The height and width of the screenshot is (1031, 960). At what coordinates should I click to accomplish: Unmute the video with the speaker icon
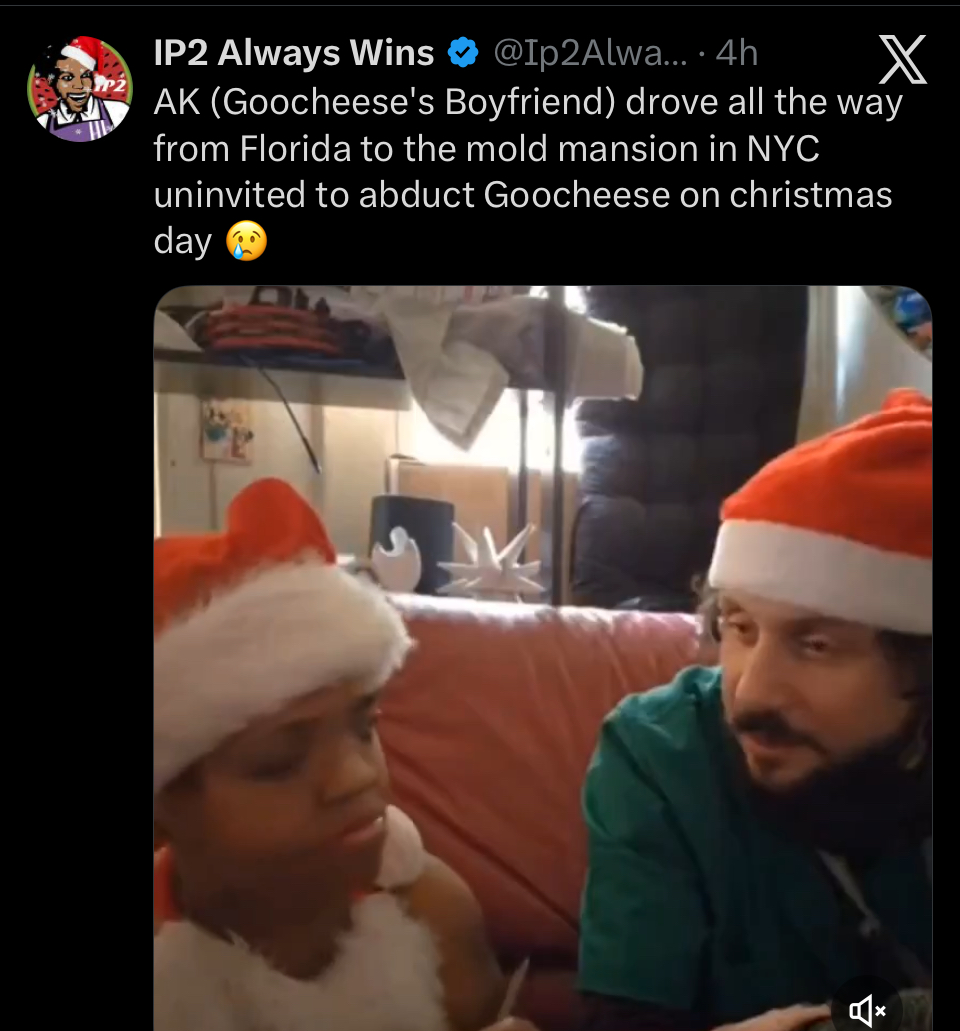pos(867,1009)
